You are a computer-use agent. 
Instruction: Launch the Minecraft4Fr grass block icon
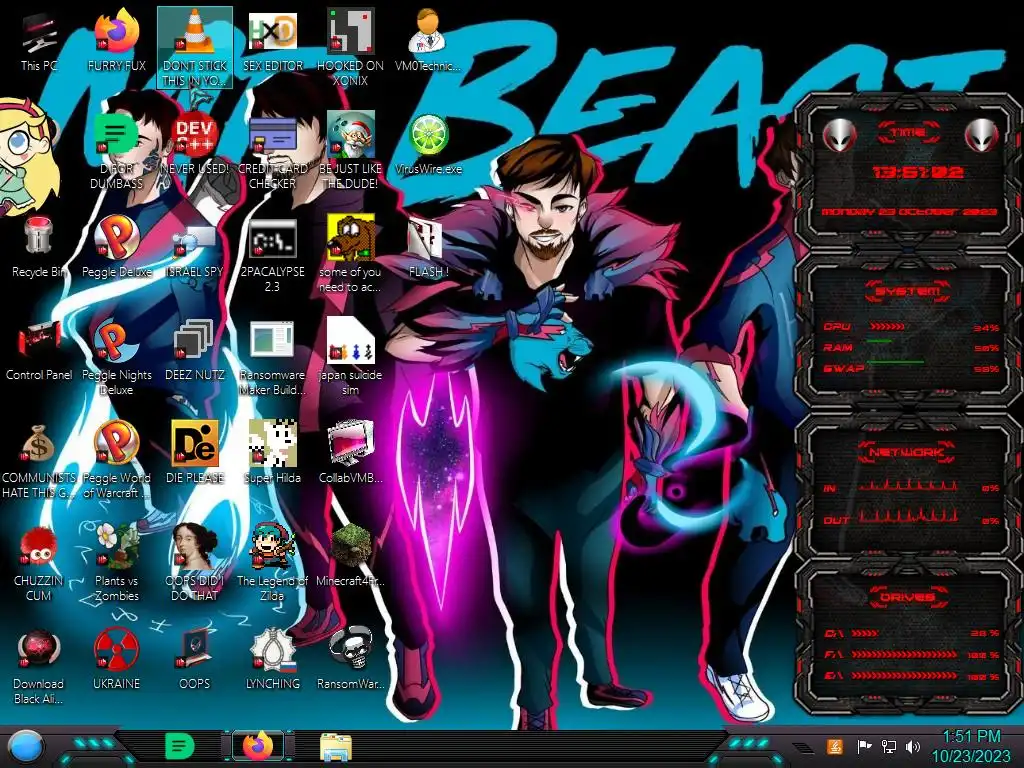point(350,556)
